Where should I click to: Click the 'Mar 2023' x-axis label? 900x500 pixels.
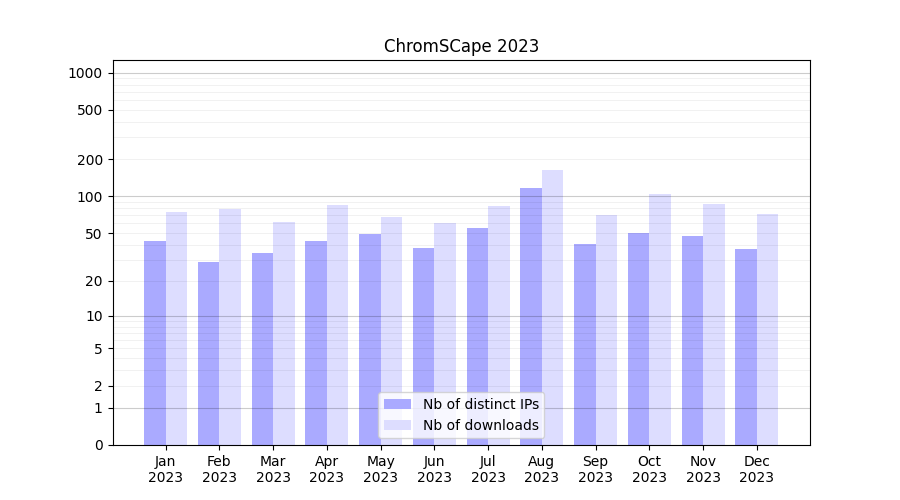pos(273,469)
